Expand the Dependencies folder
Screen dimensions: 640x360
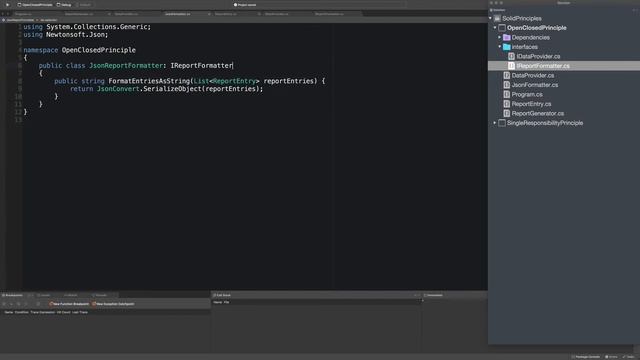tap(500, 37)
